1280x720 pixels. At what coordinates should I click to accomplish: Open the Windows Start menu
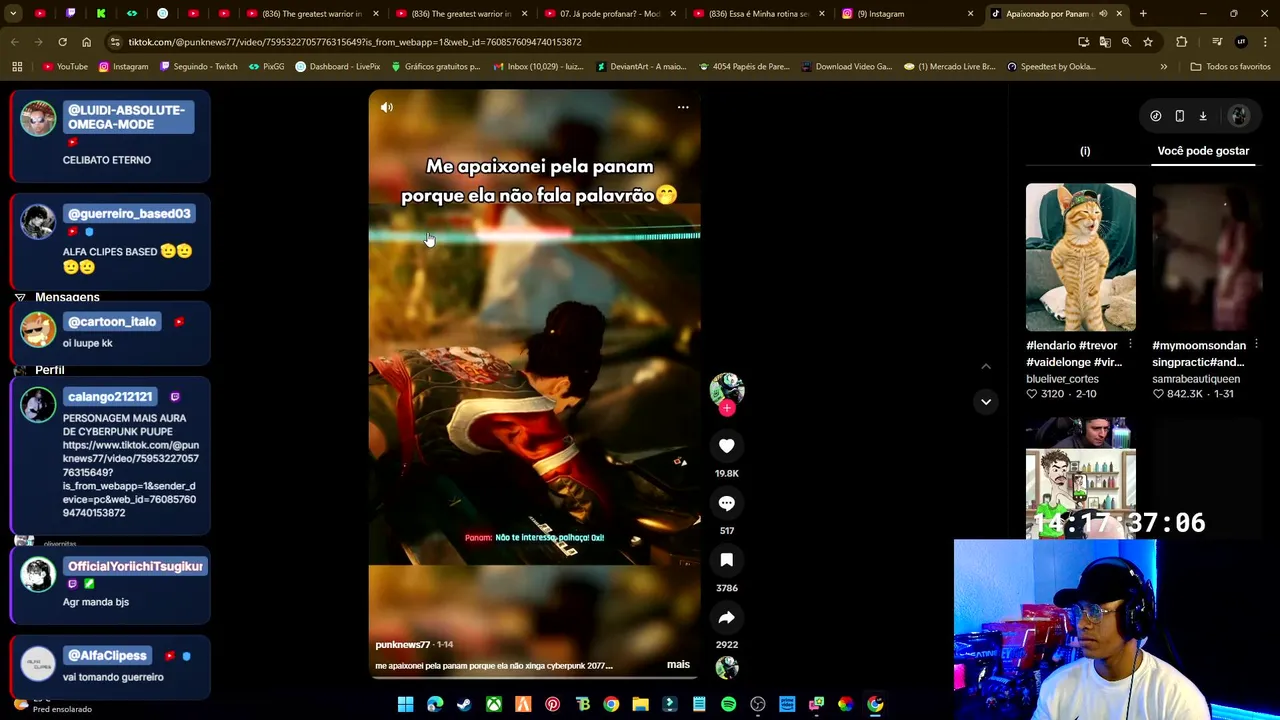[406, 704]
